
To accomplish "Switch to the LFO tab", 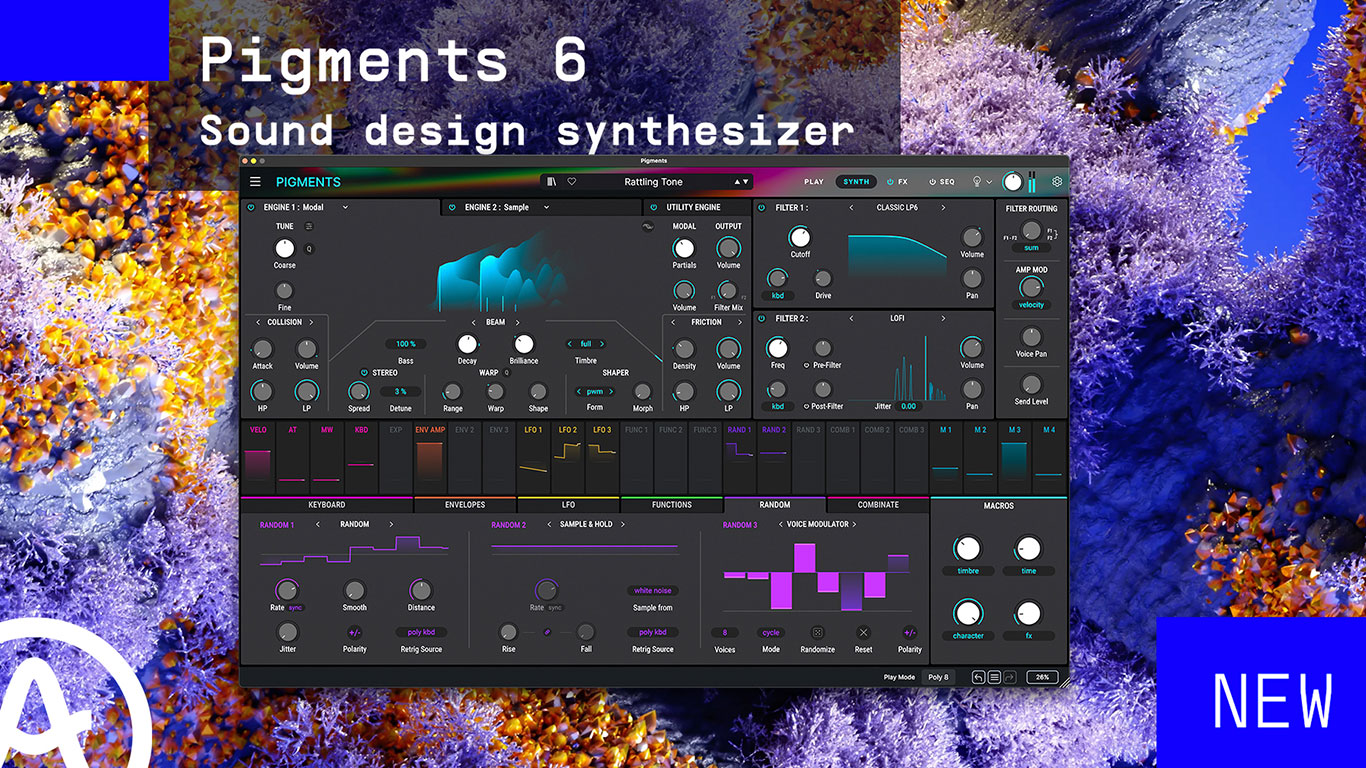I will click(568, 505).
